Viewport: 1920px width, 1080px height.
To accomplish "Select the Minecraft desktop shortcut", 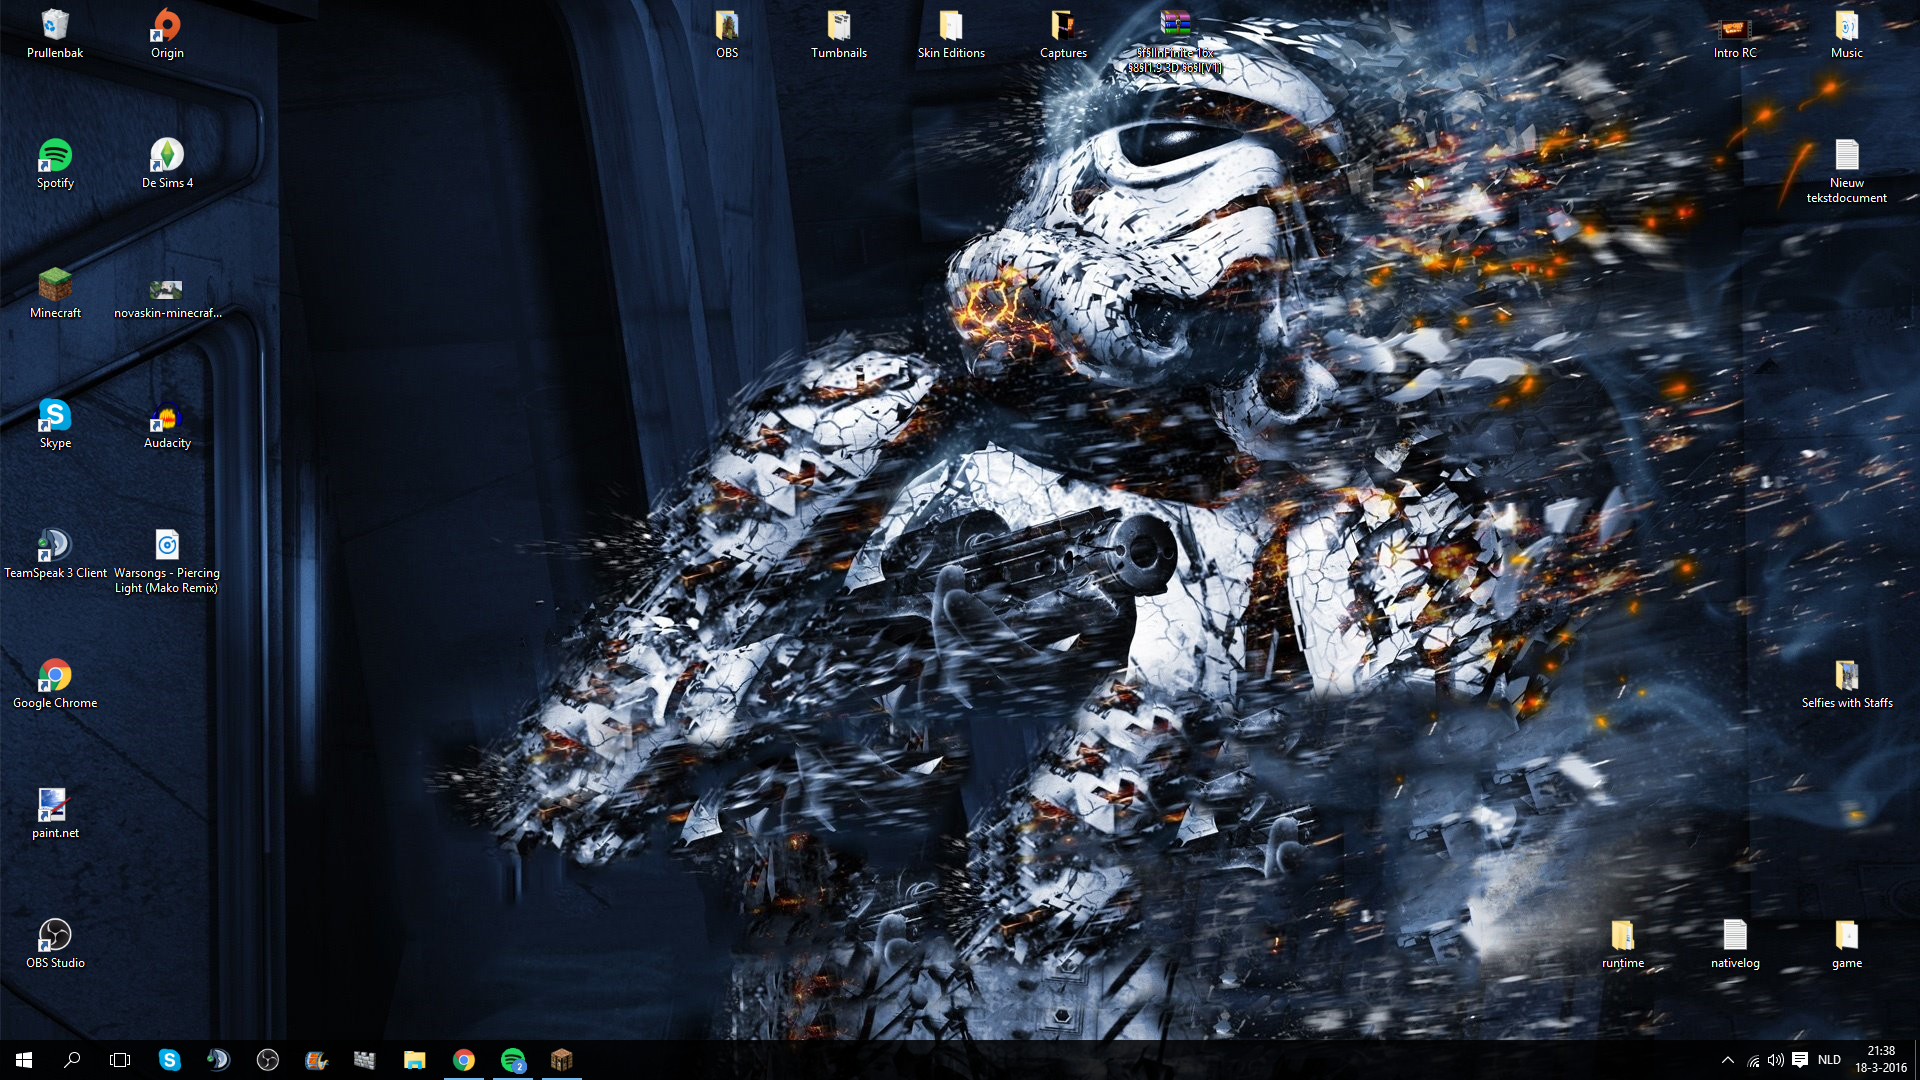I will tap(55, 294).
